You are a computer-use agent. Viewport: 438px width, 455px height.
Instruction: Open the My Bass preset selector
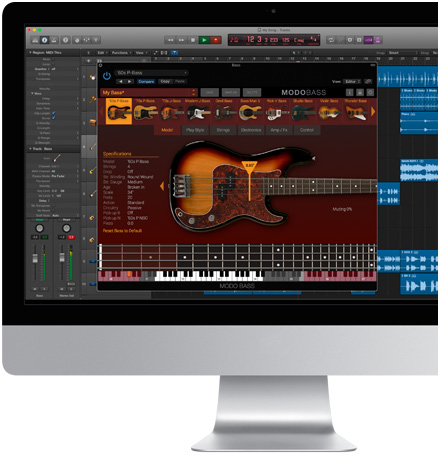(149, 92)
